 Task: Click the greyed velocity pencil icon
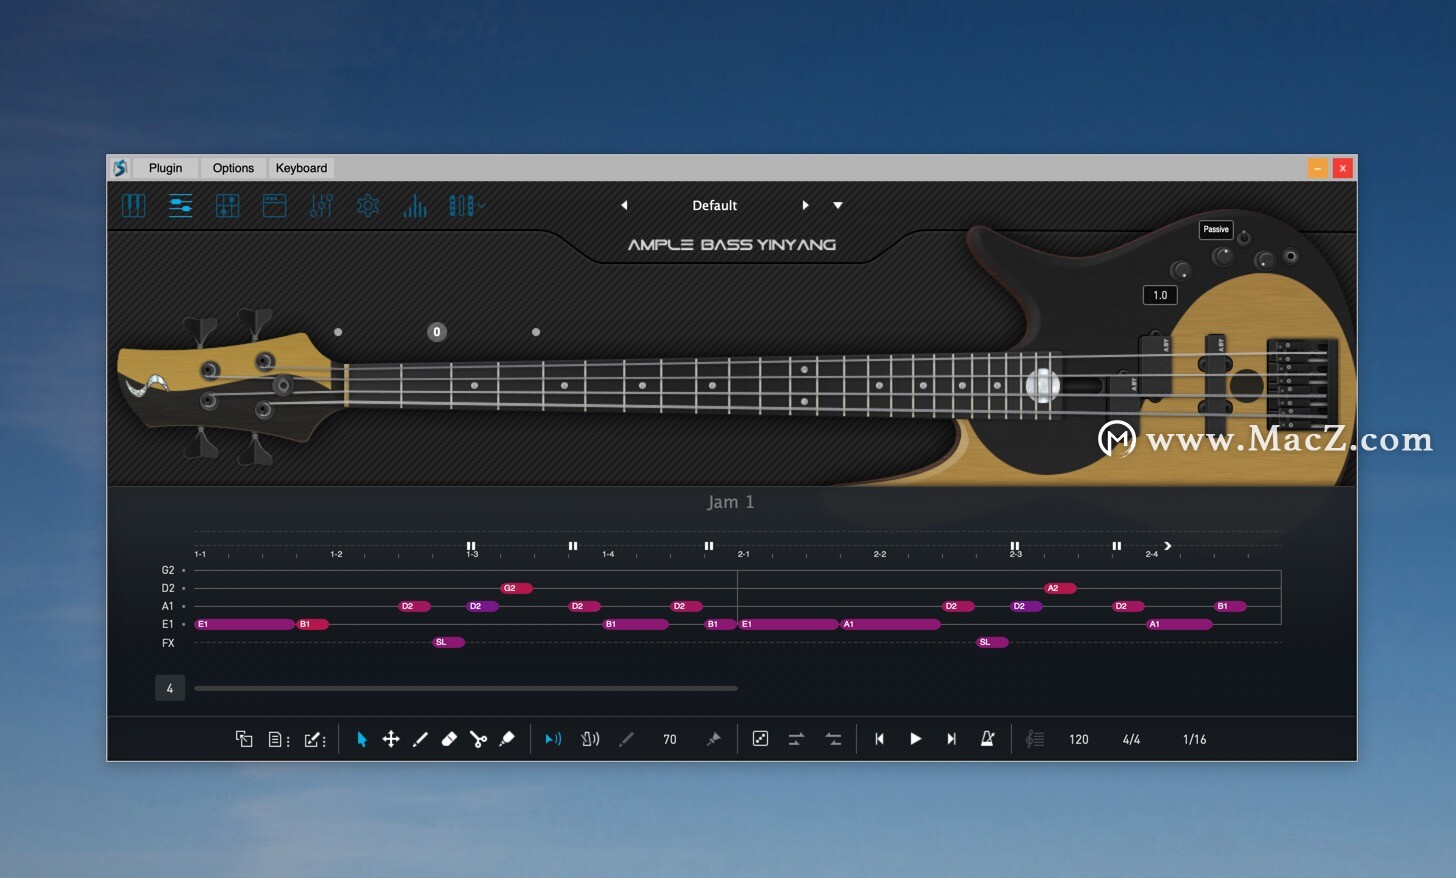click(626, 739)
